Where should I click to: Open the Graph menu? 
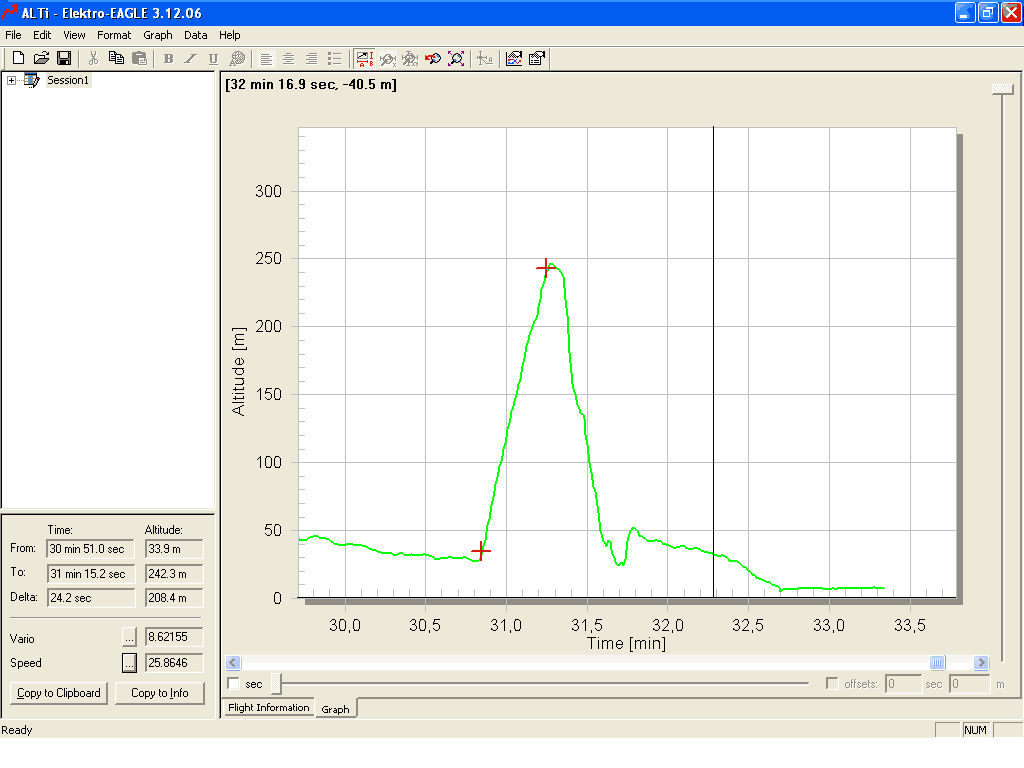[157, 35]
